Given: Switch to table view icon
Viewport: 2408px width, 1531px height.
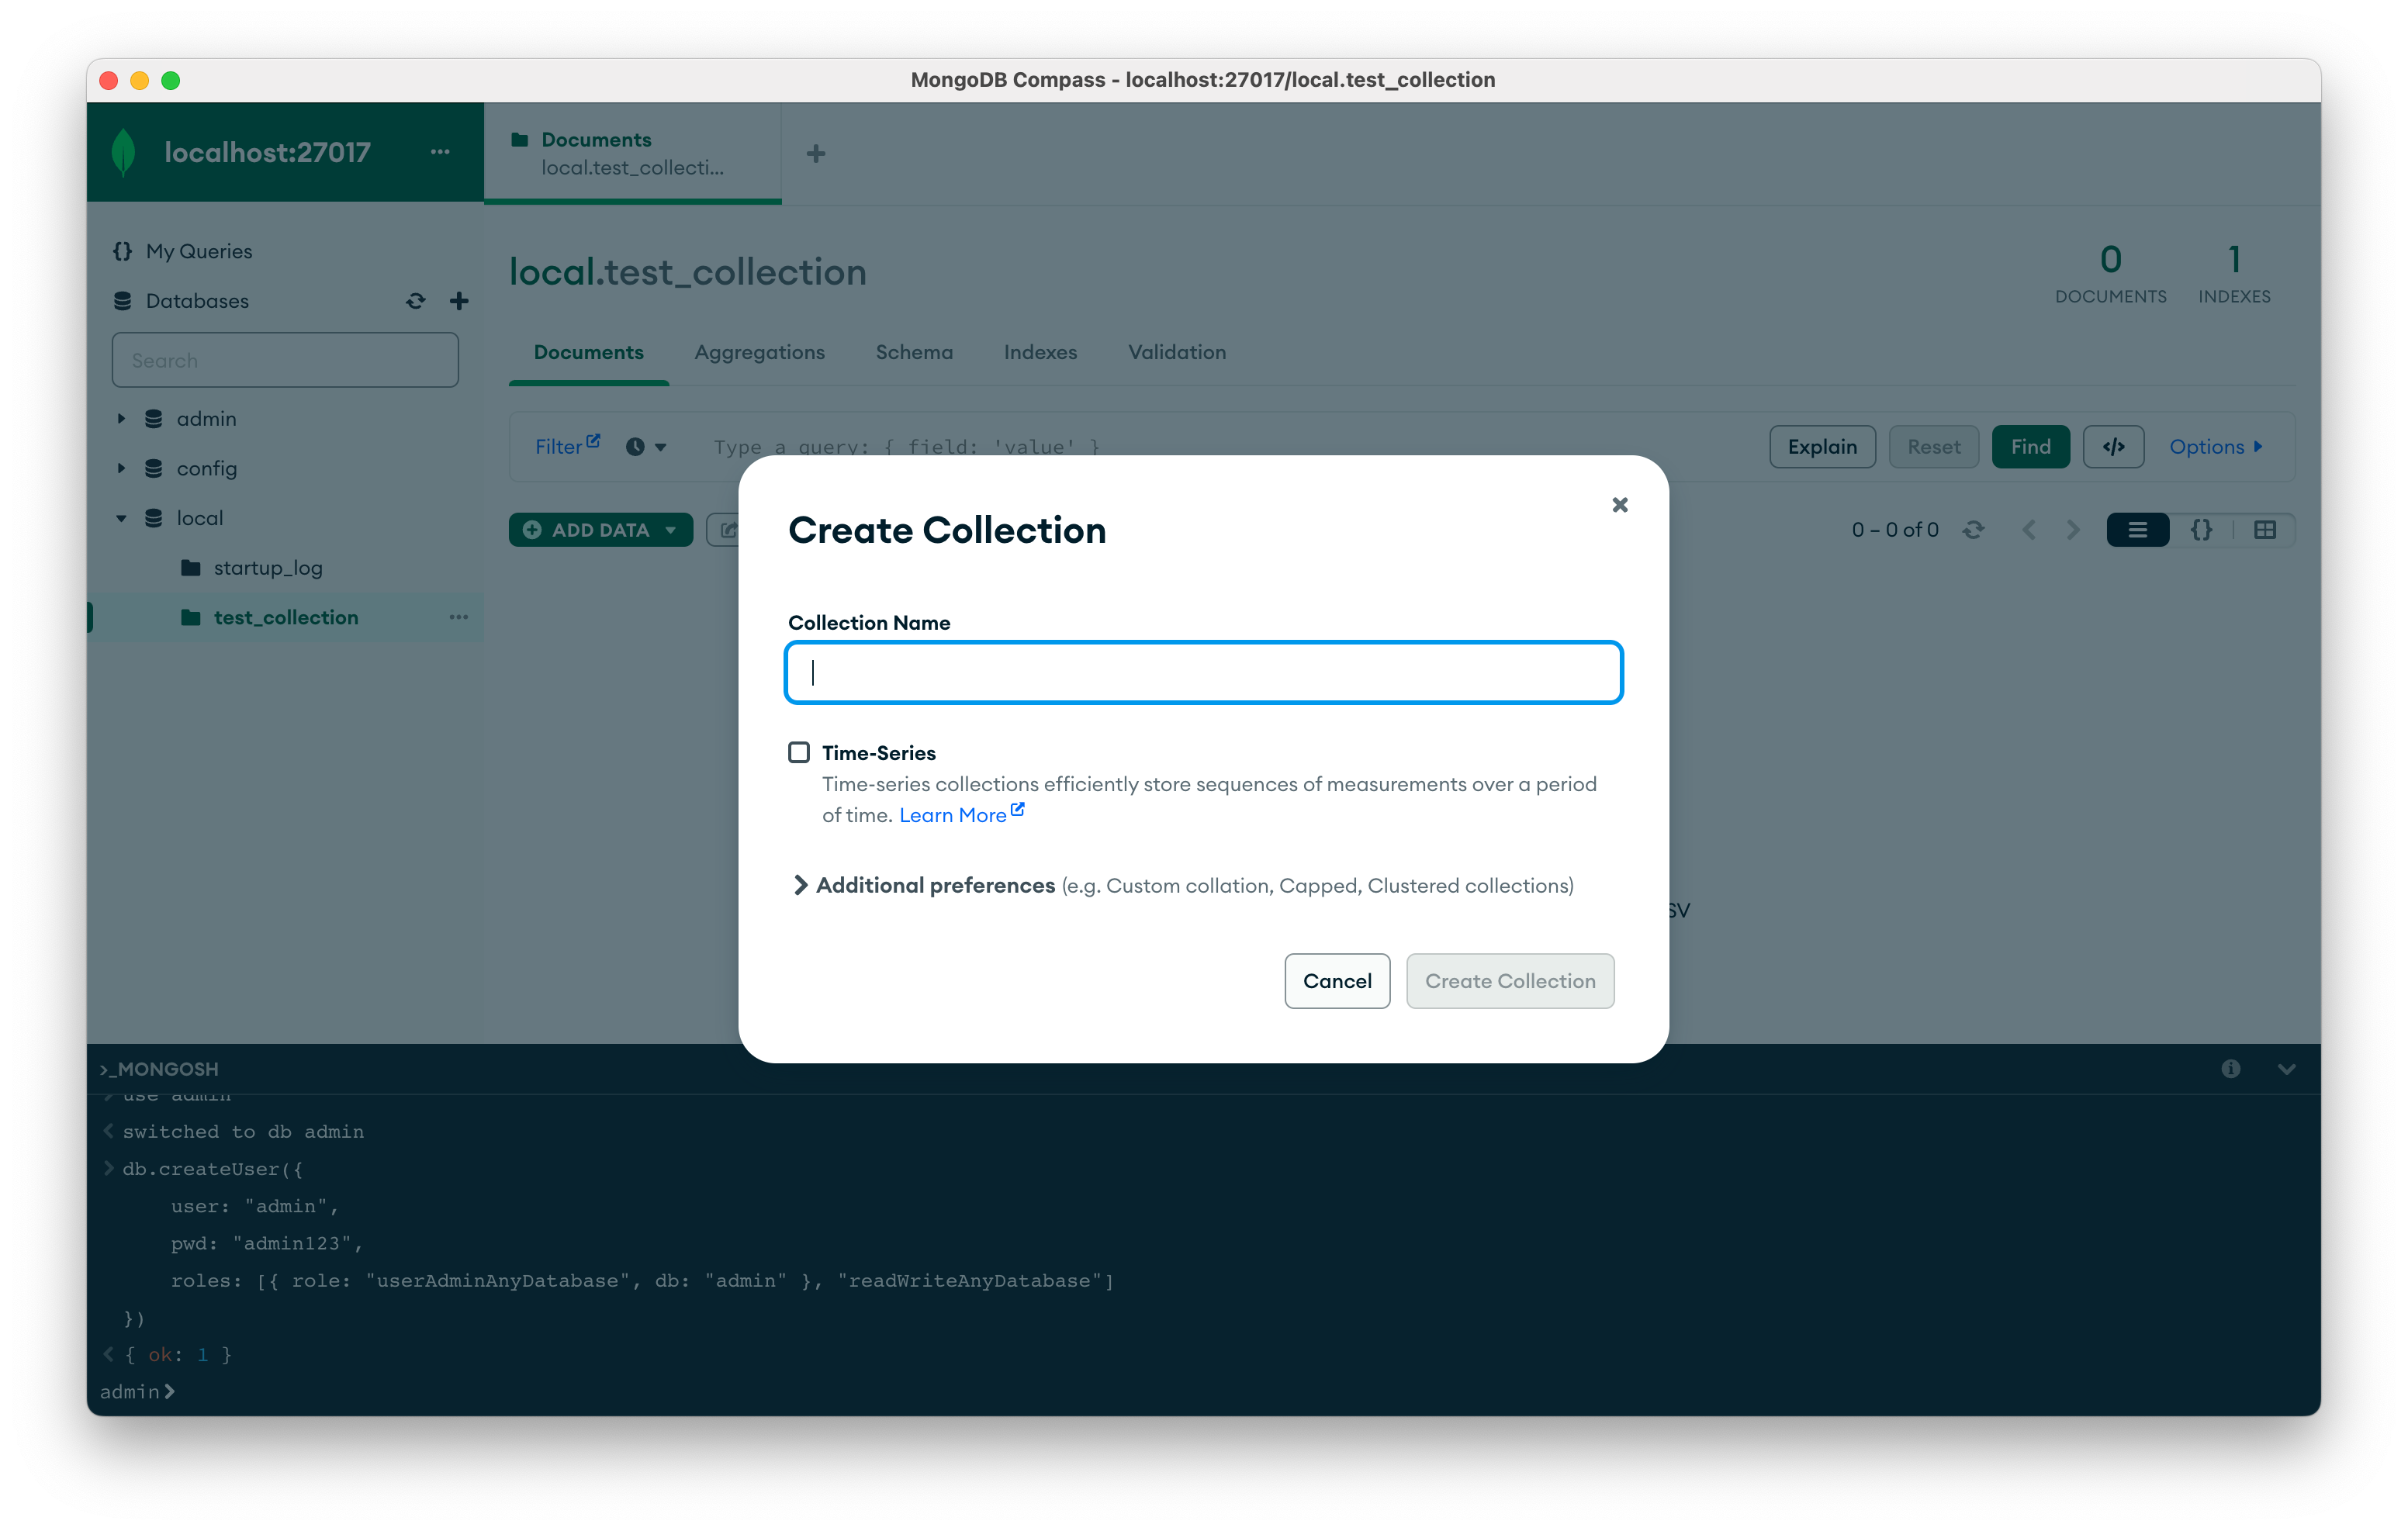Looking at the screenshot, I should point(2265,530).
